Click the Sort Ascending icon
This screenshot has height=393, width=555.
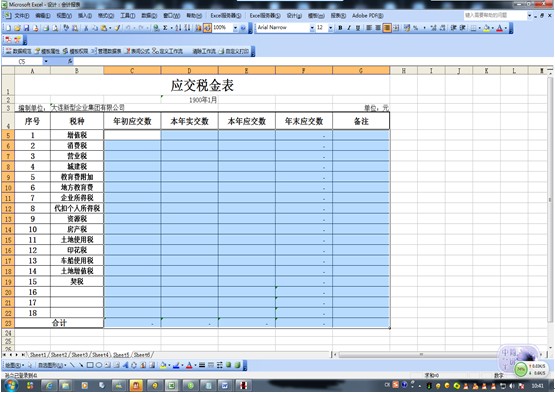click(178, 28)
